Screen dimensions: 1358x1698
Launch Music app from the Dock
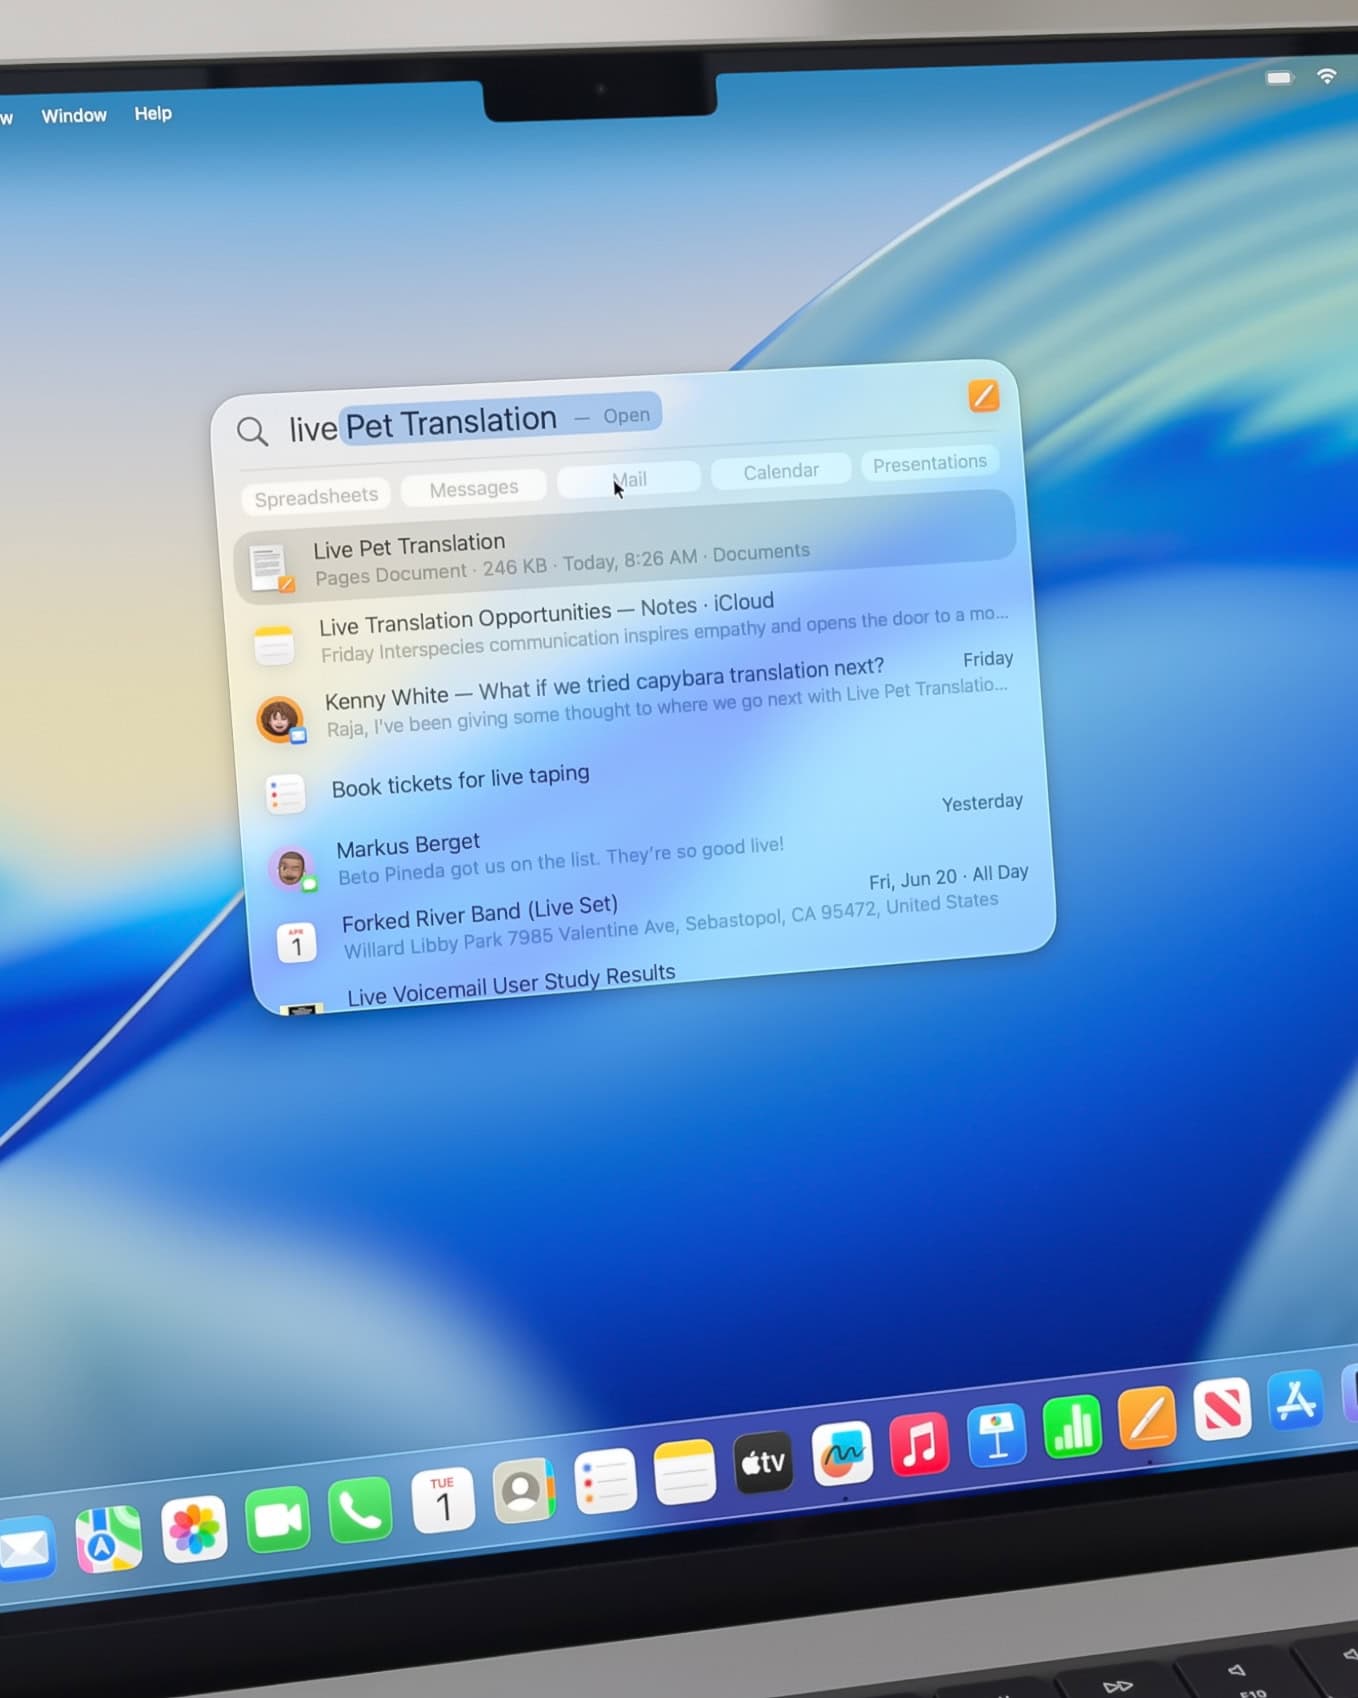[919, 1444]
